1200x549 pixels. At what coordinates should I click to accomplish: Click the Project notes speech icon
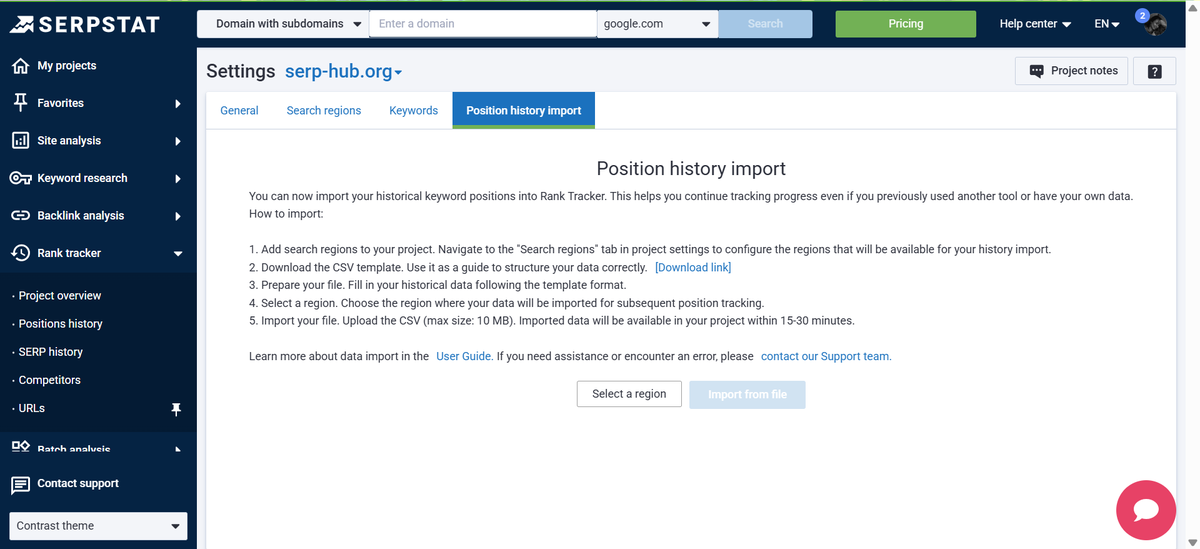tap(1036, 71)
